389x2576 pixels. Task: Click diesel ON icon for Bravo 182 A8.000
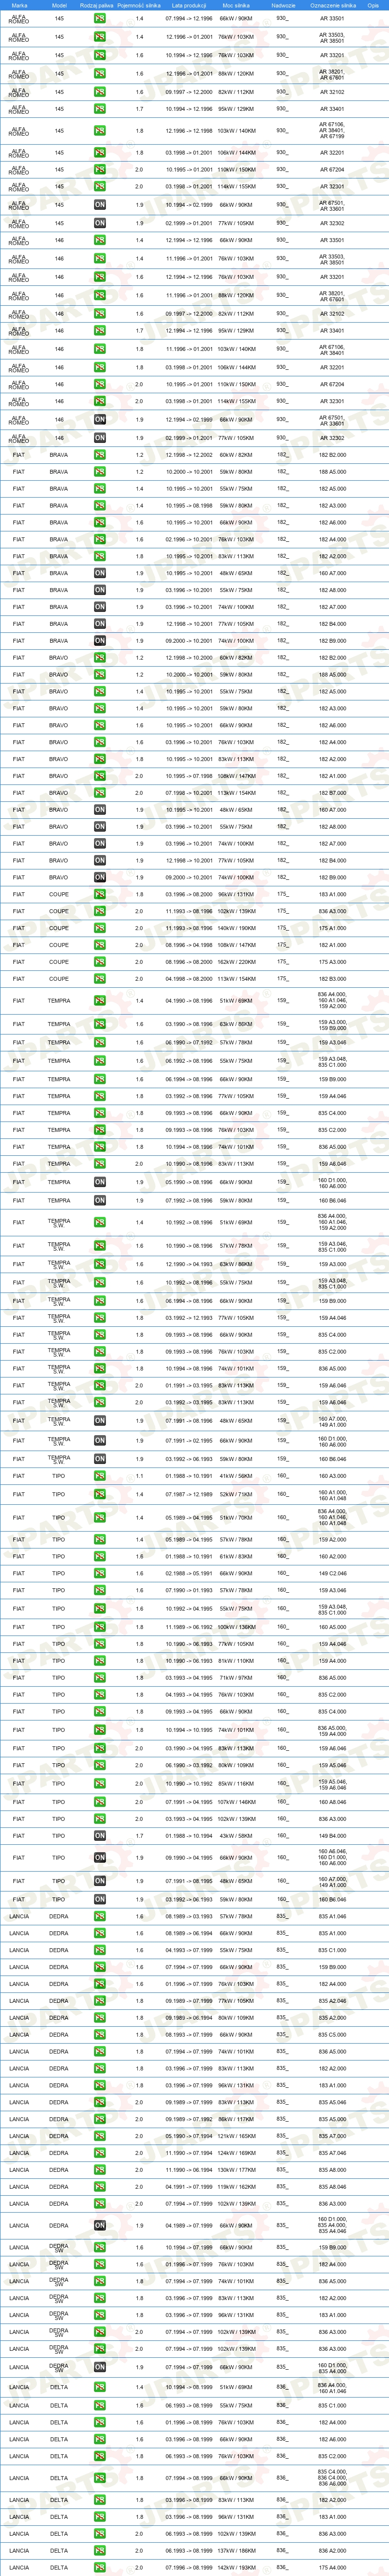(100, 827)
